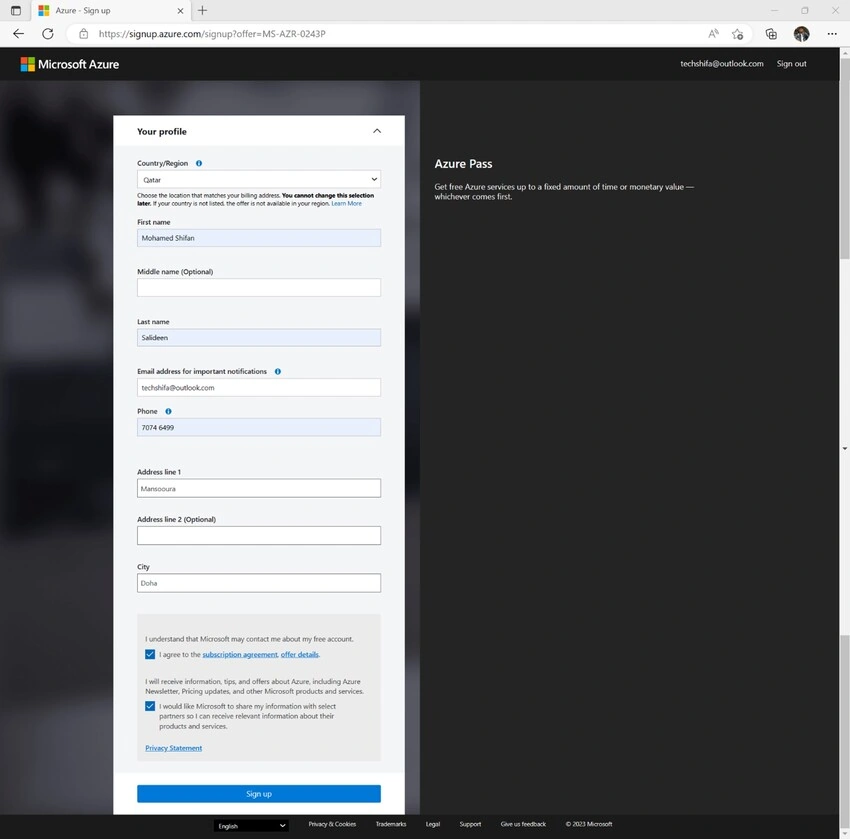Click the info icon next to Country/Region

pyautogui.click(x=199, y=163)
